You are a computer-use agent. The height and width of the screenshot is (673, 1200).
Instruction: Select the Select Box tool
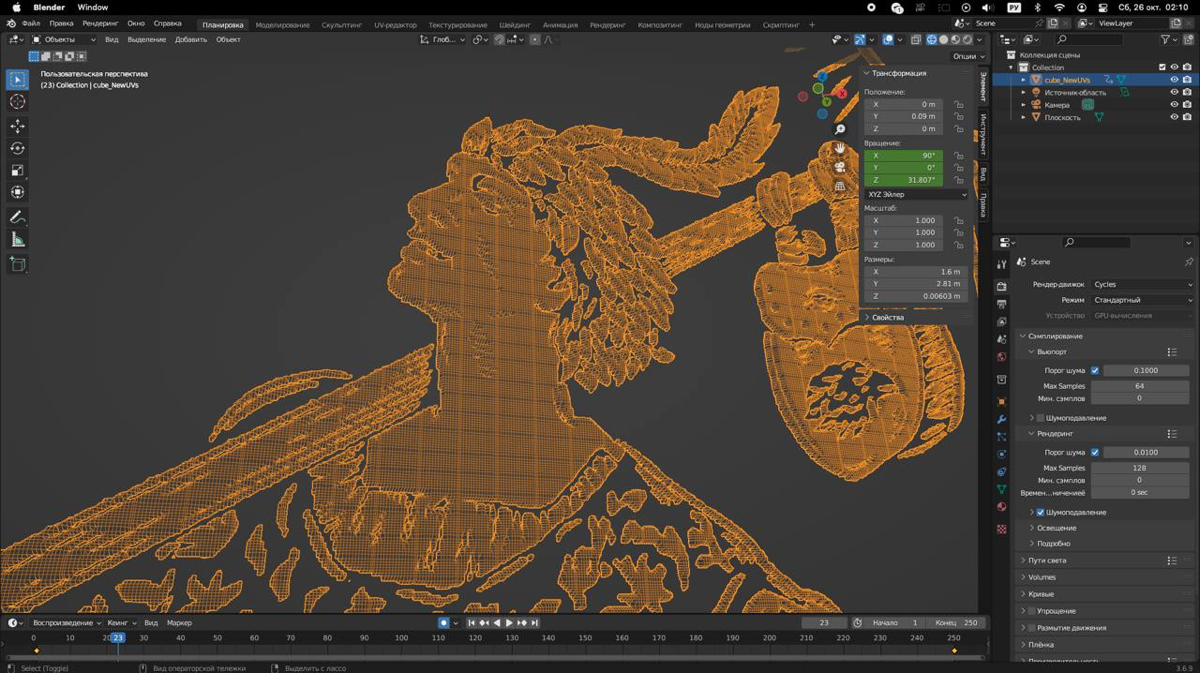pyautogui.click(x=18, y=79)
